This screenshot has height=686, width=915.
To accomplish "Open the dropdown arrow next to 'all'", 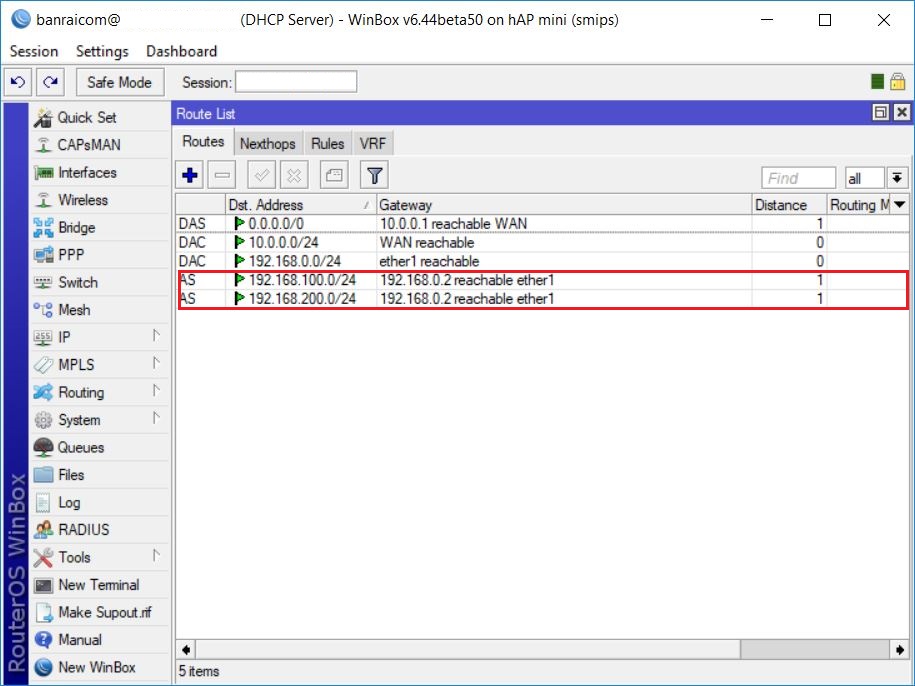I will [897, 178].
